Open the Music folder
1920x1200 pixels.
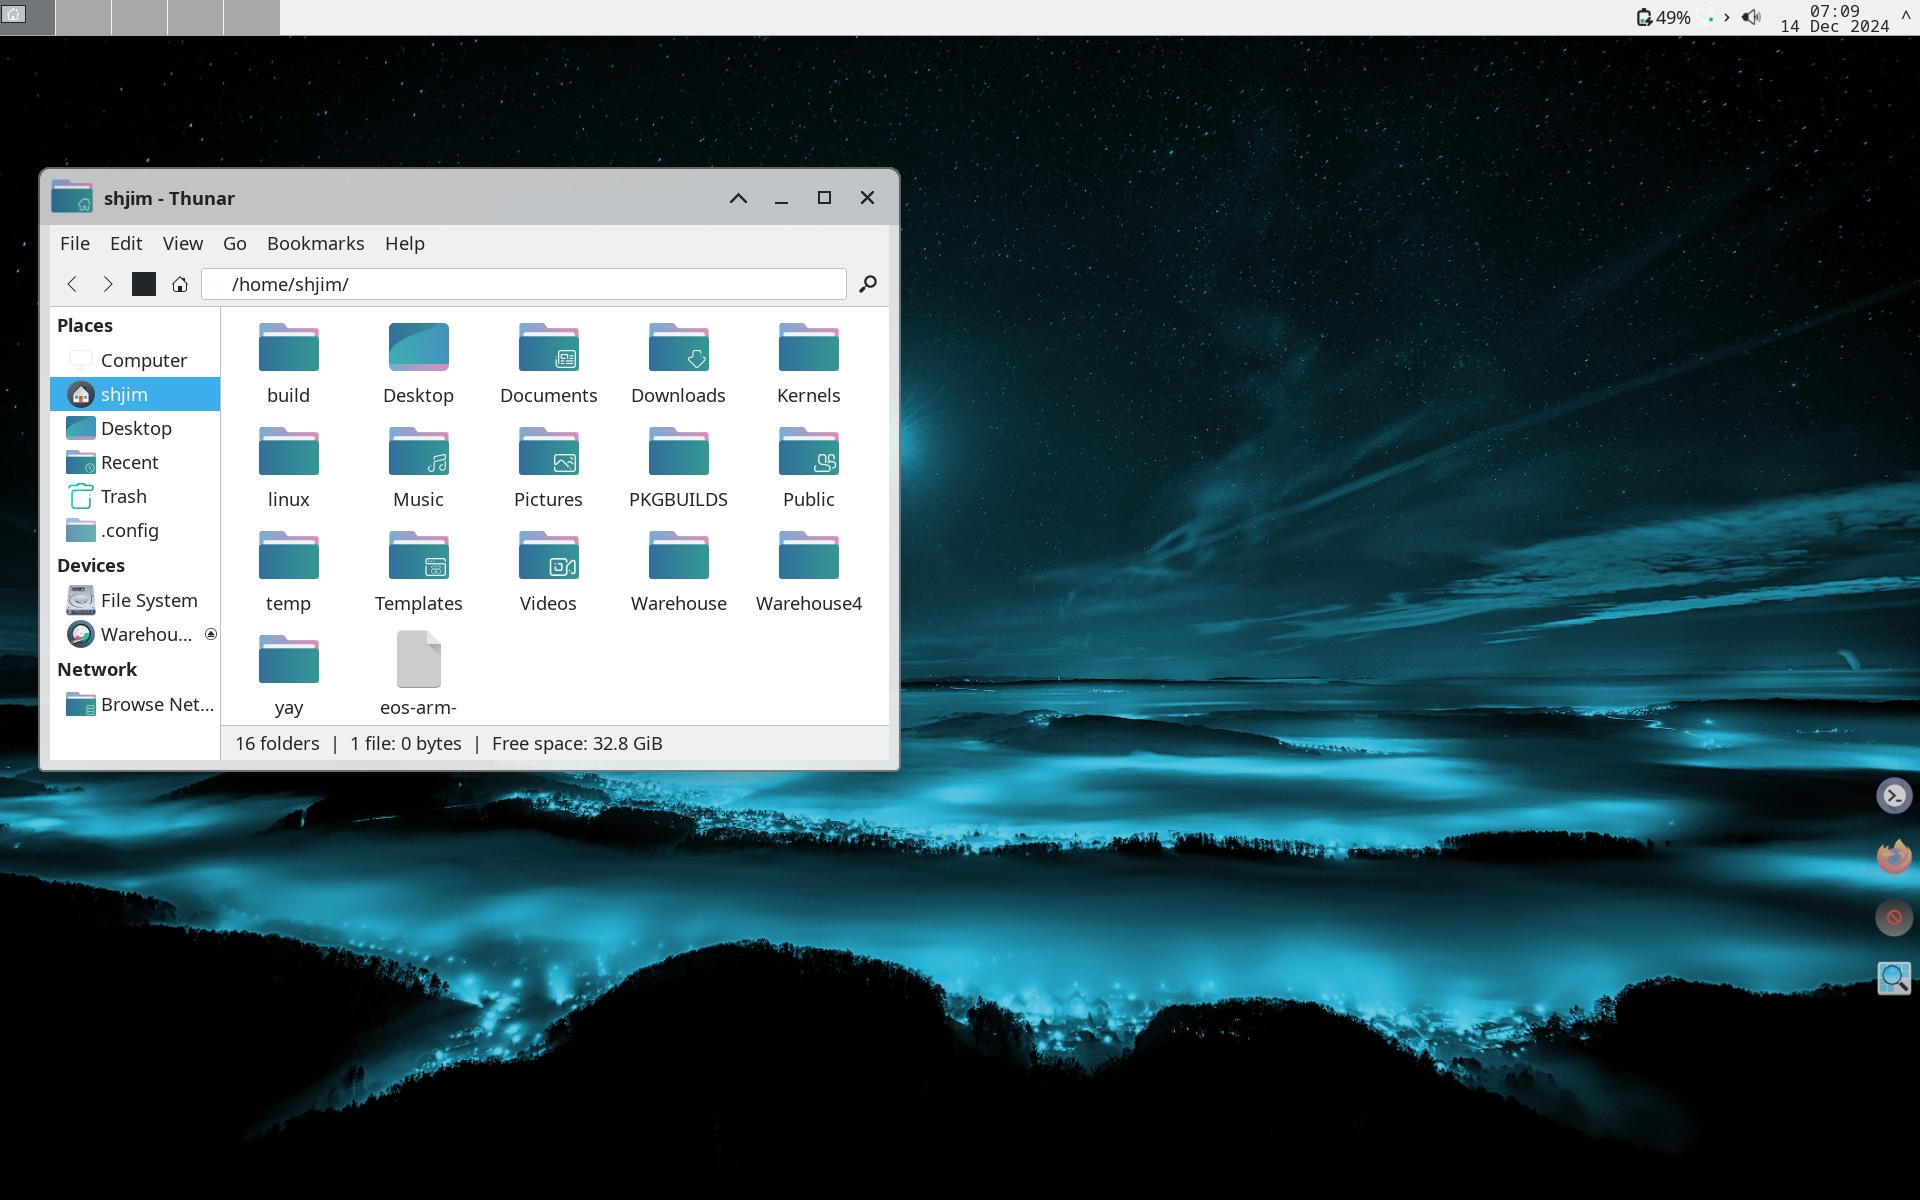418,468
